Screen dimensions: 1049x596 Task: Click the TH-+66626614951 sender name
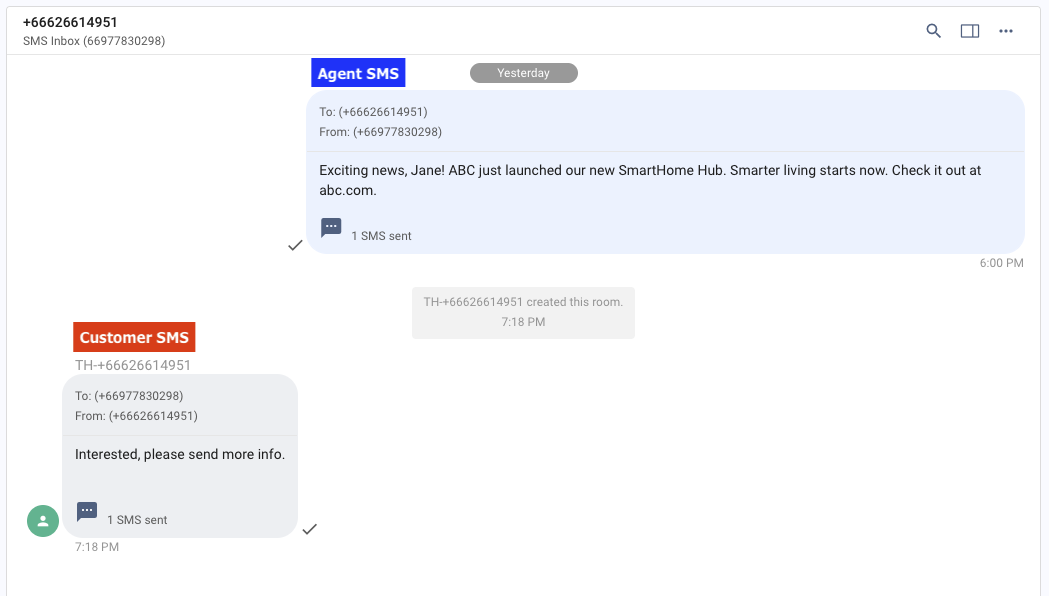click(x=132, y=365)
